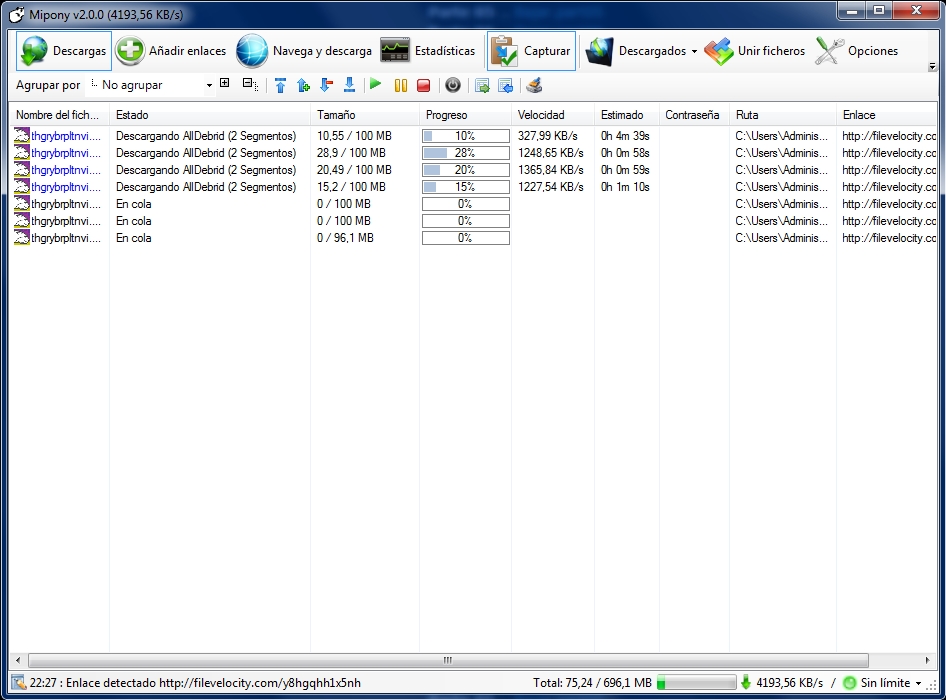This screenshot has width=946, height=700.
Task: Click the Ruta column header
Action: click(x=783, y=115)
